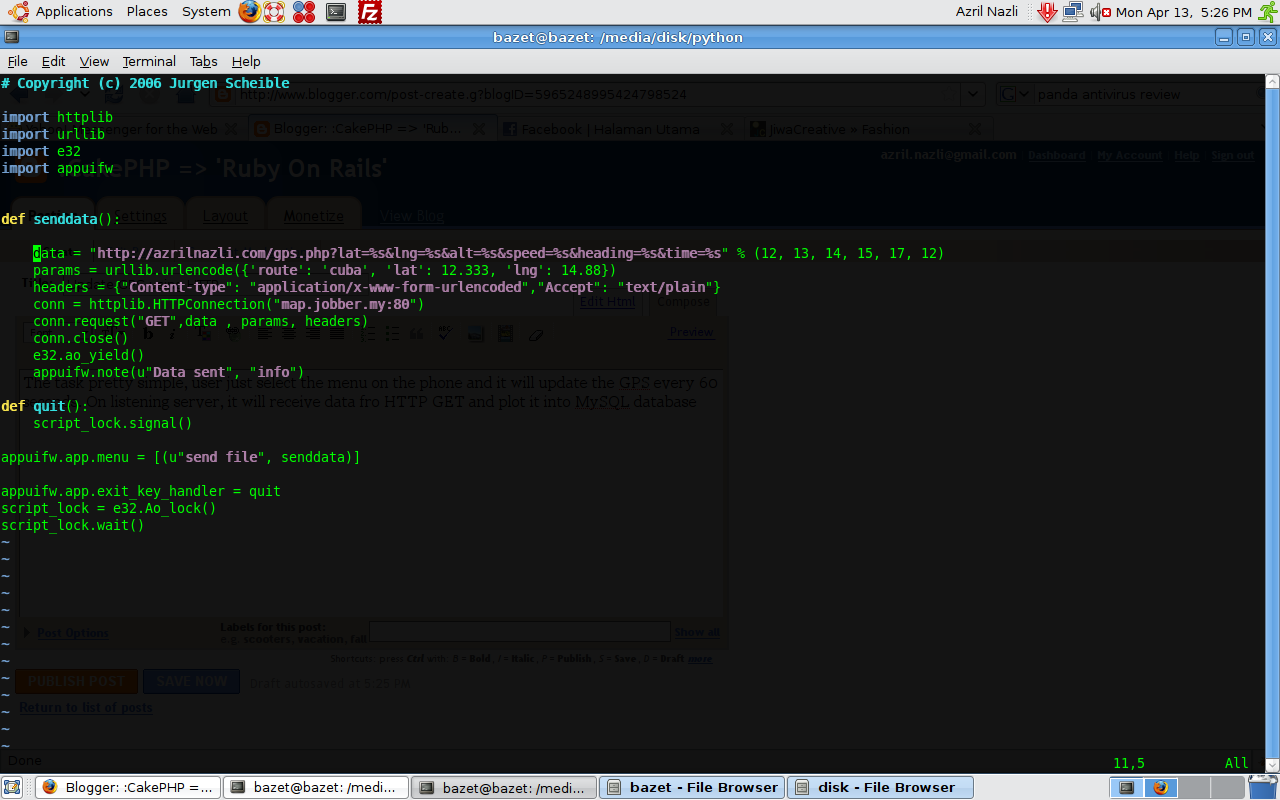
Task: Click the 'All' indicator in vim's status line
Action: [1237, 763]
